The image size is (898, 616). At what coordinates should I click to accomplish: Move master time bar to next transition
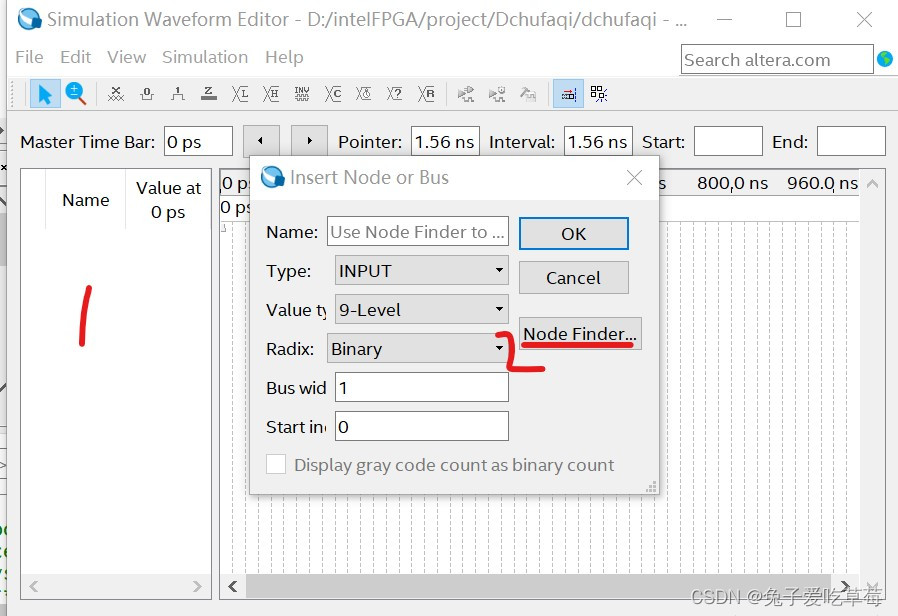click(x=309, y=140)
